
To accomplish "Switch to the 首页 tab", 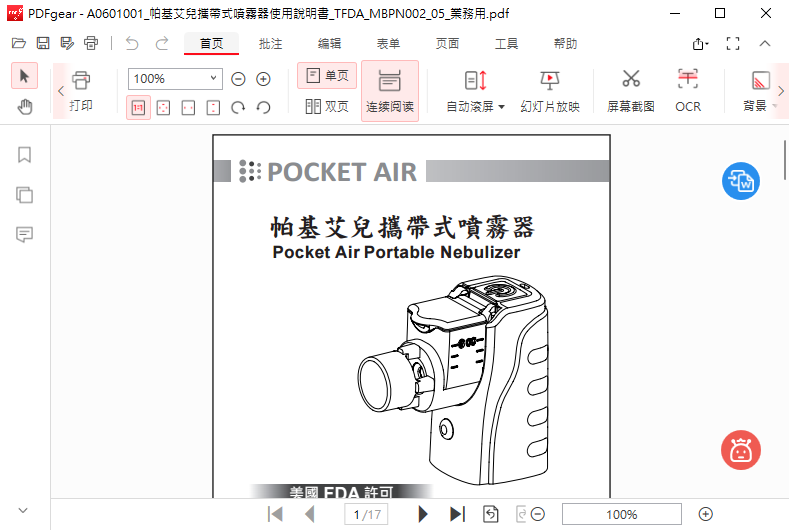I will point(211,44).
